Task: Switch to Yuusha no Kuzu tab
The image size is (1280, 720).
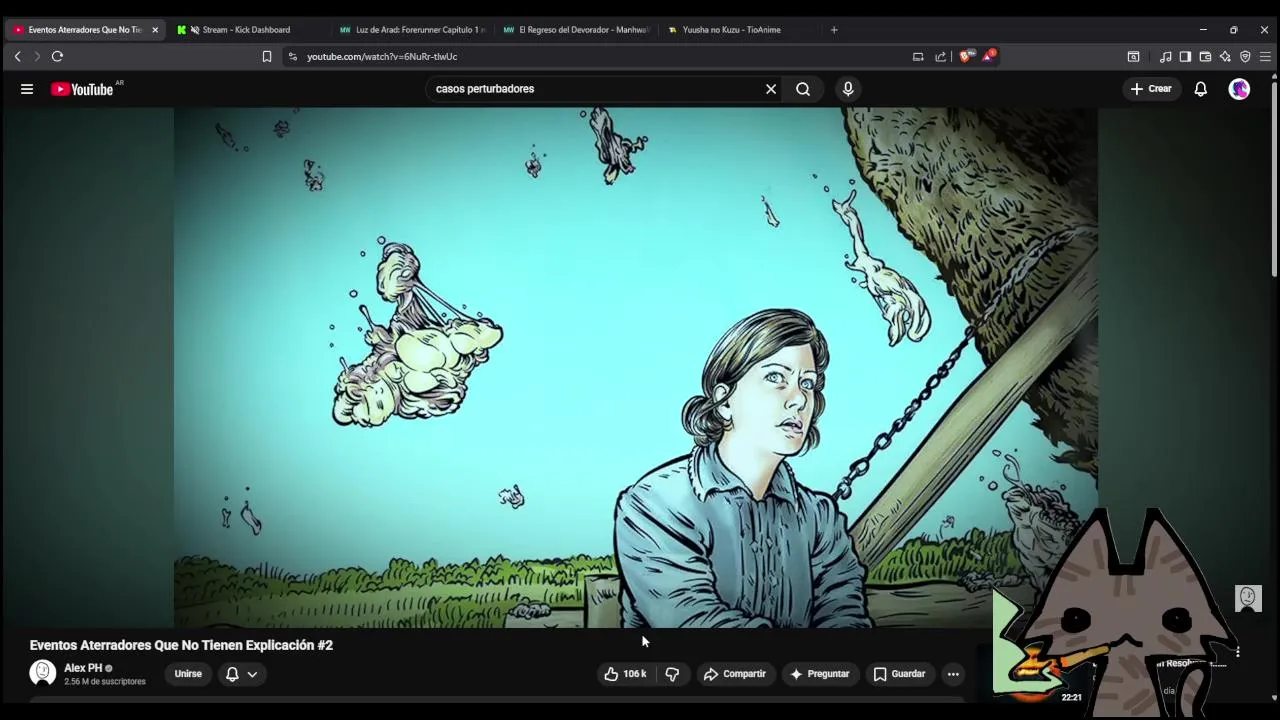Action: [x=738, y=30]
